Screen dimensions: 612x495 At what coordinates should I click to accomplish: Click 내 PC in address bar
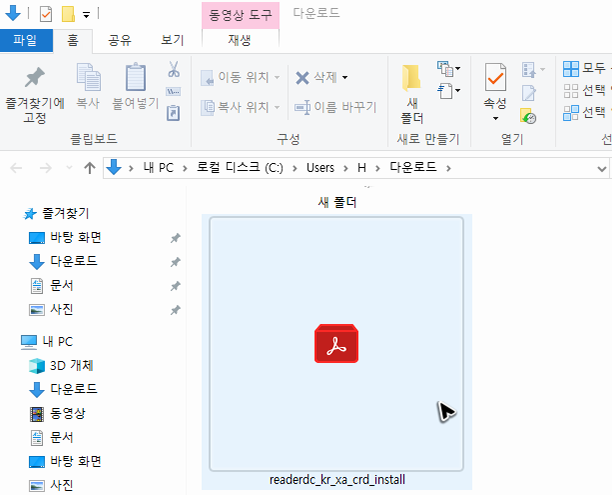(158, 168)
